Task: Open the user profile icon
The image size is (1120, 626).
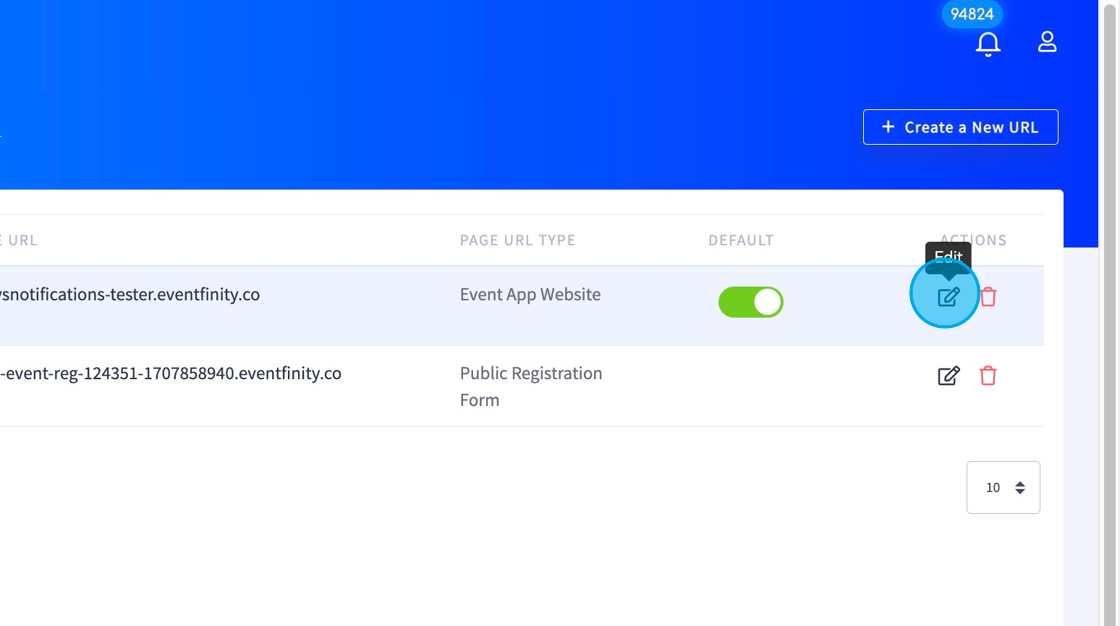Action: (x=1047, y=41)
